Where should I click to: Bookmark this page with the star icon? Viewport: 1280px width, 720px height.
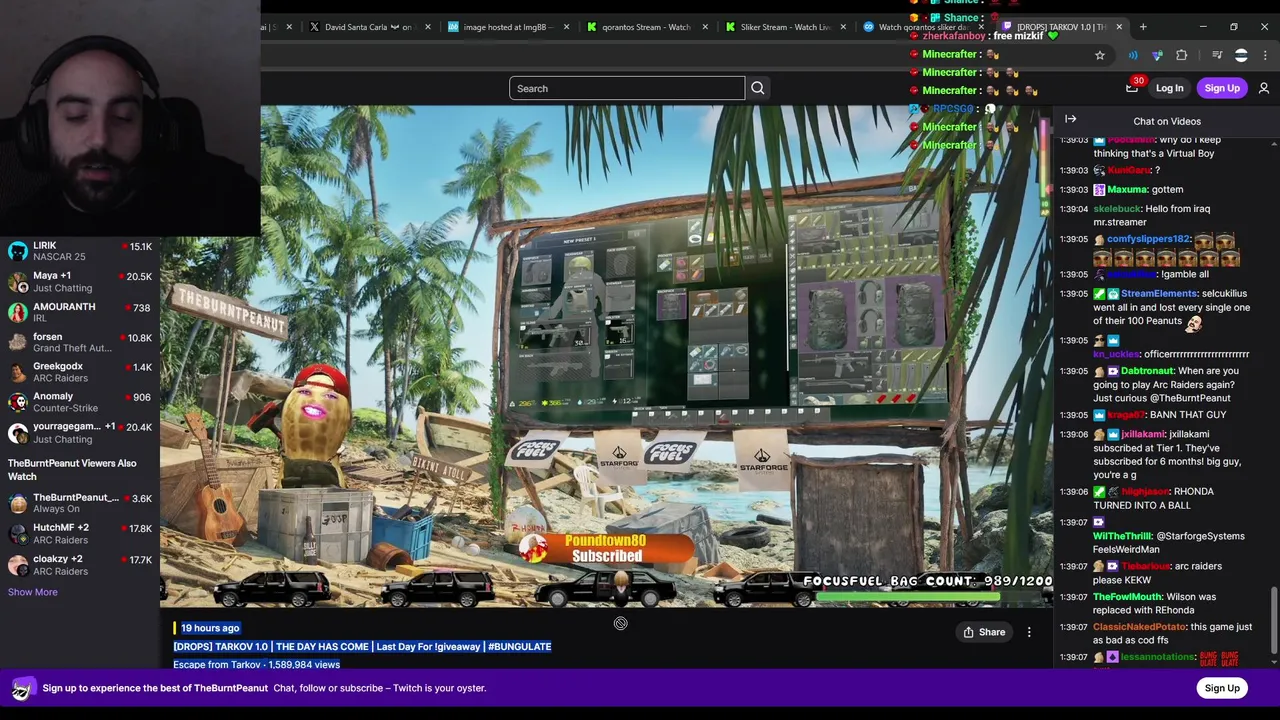click(x=1100, y=55)
